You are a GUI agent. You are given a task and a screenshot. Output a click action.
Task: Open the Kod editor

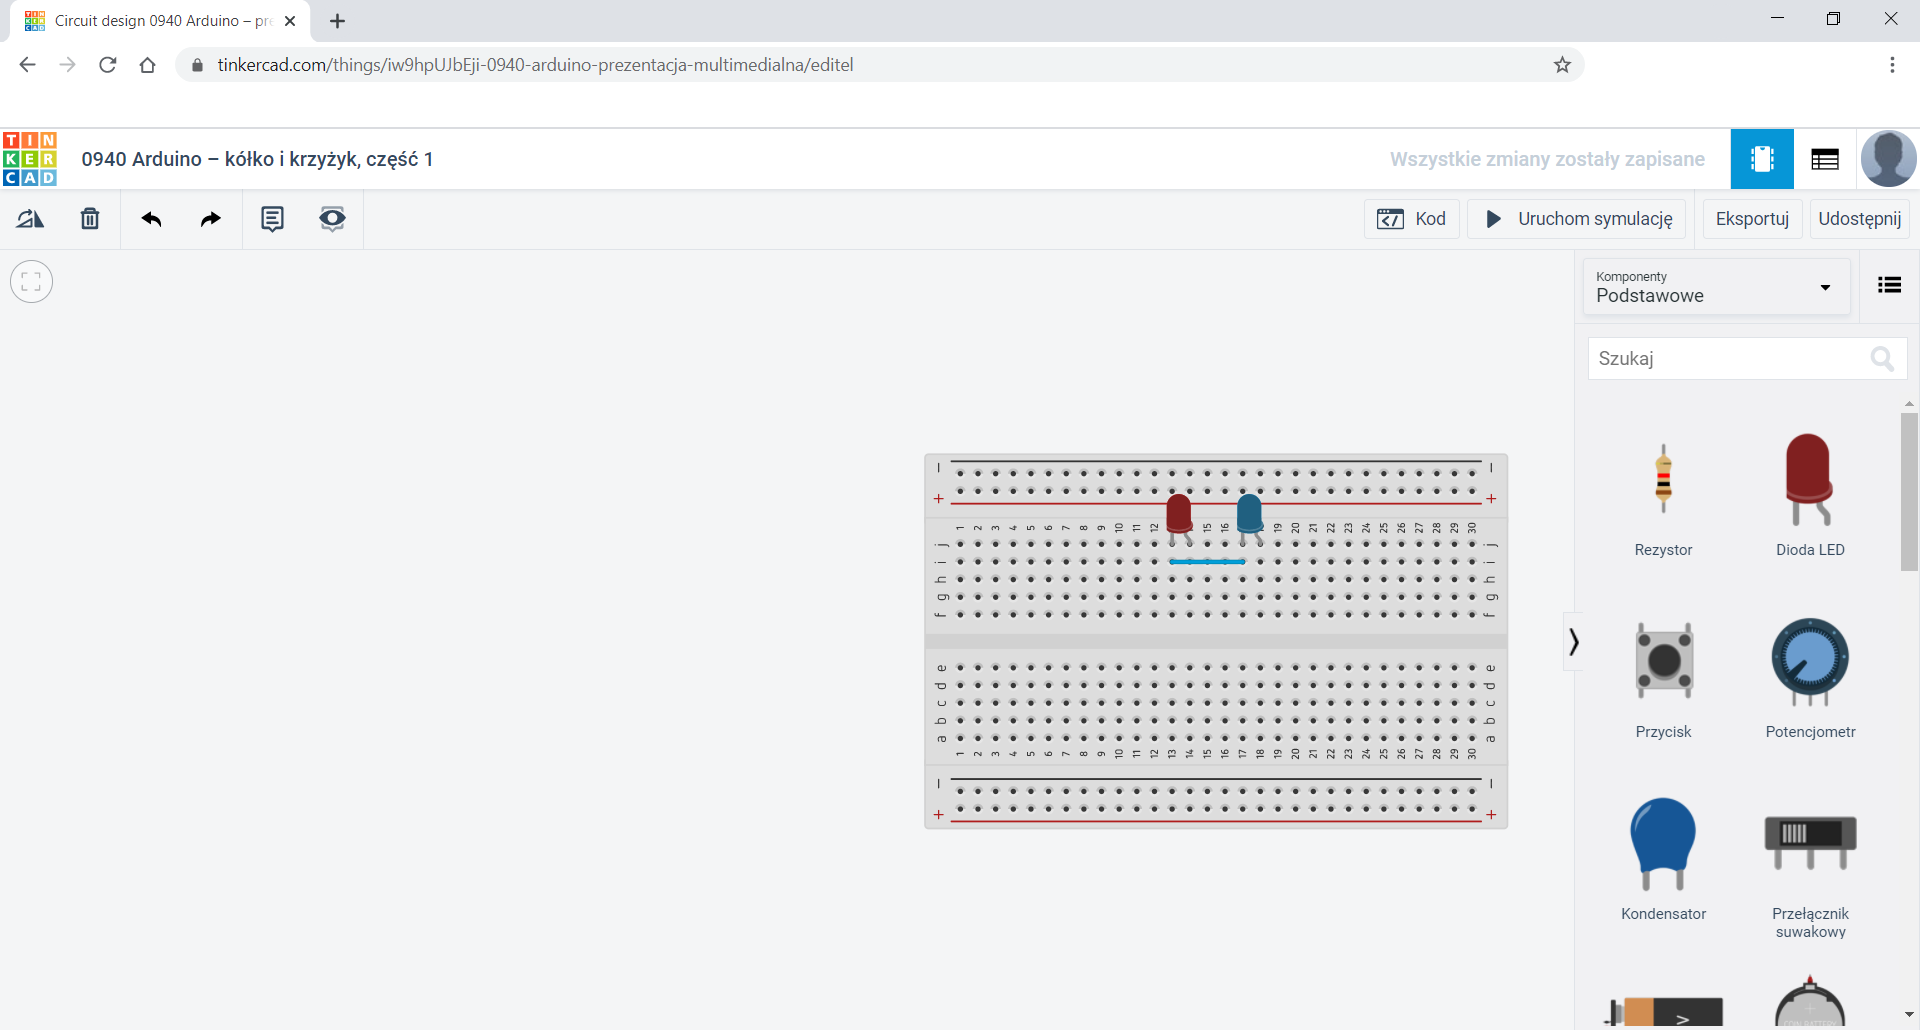point(1412,218)
